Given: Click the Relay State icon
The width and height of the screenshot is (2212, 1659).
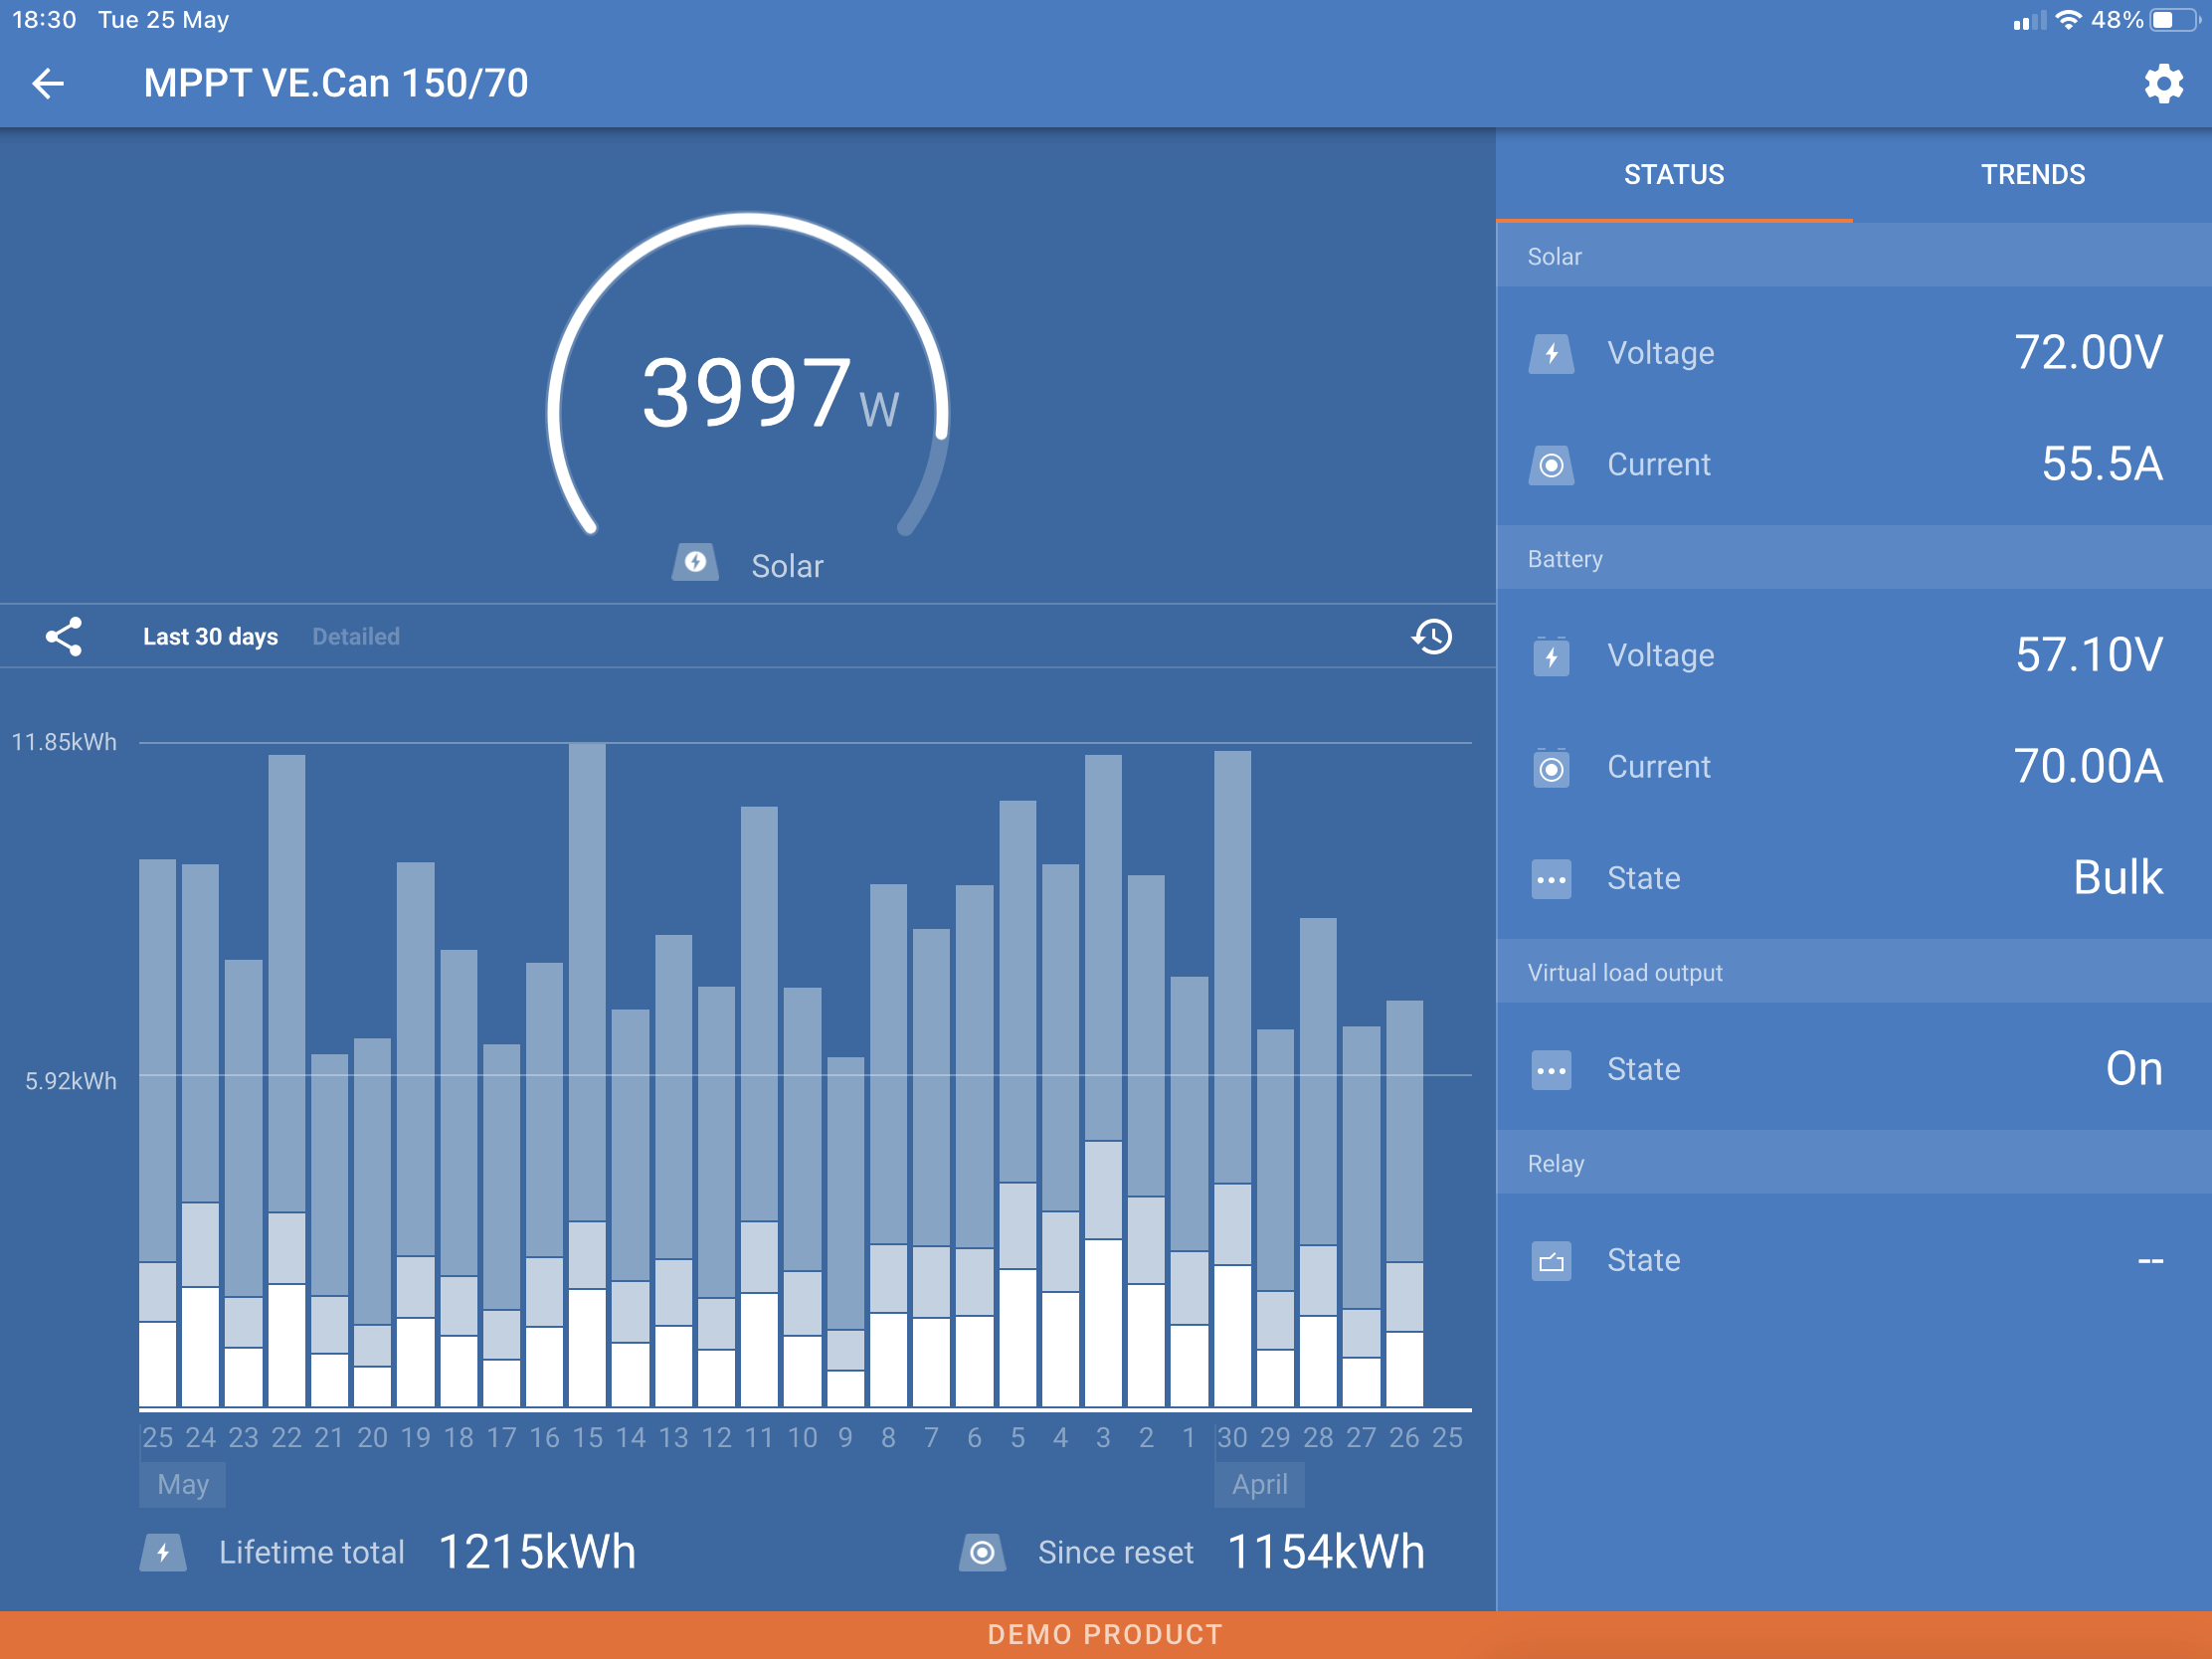Looking at the screenshot, I should 1551,1262.
